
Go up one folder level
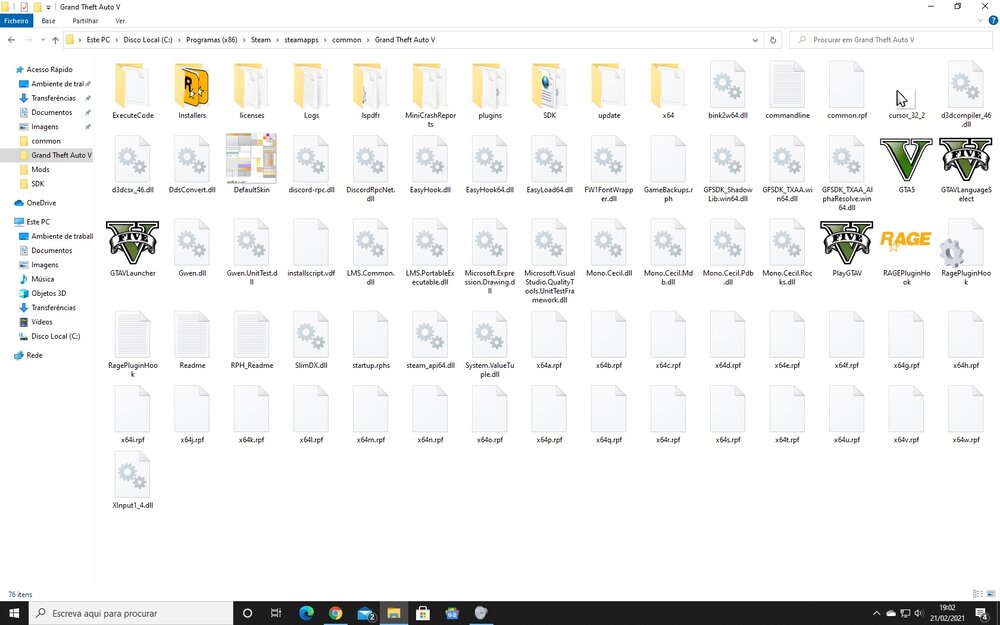pos(55,40)
